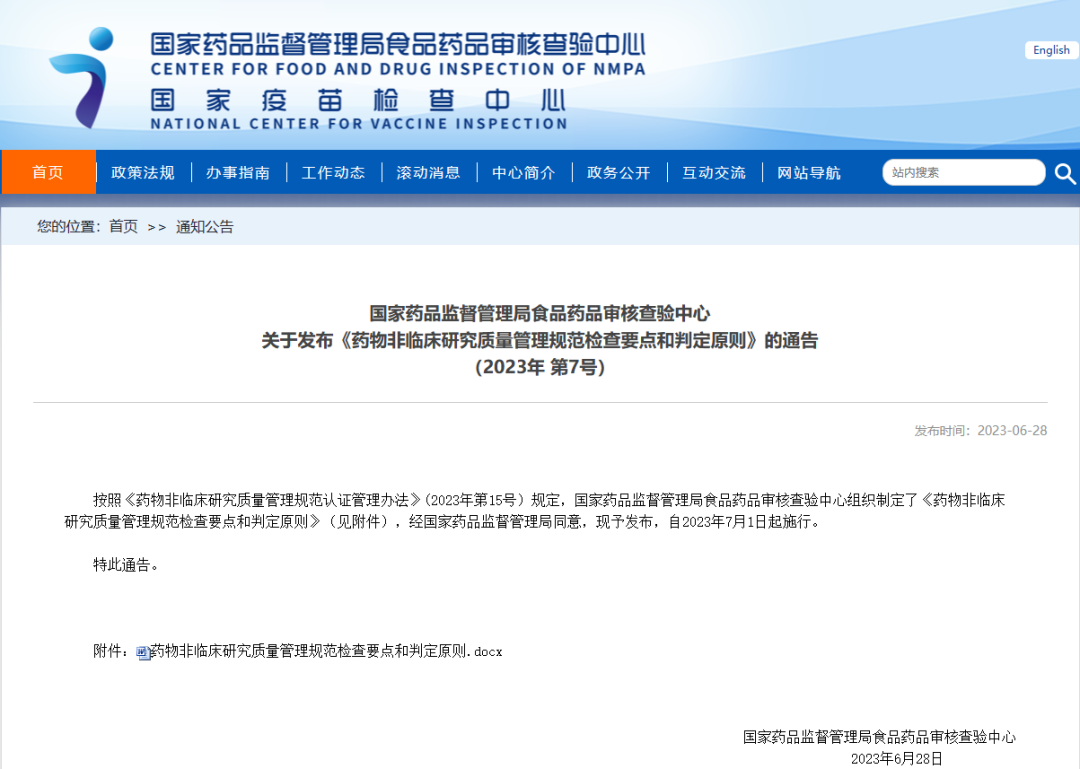The image size is (1080, 769).
Task: Go to the 办事指南 section
Action: (x=238, y=172)
